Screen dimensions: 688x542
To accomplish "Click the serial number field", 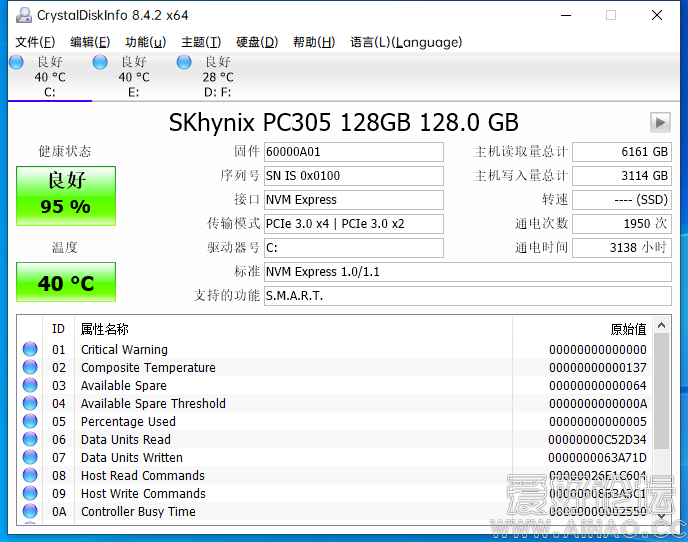I will coord(354,176).
